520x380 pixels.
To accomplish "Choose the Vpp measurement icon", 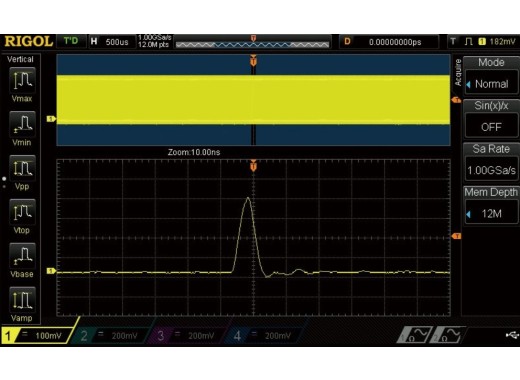I will click(x=22, y=168).
